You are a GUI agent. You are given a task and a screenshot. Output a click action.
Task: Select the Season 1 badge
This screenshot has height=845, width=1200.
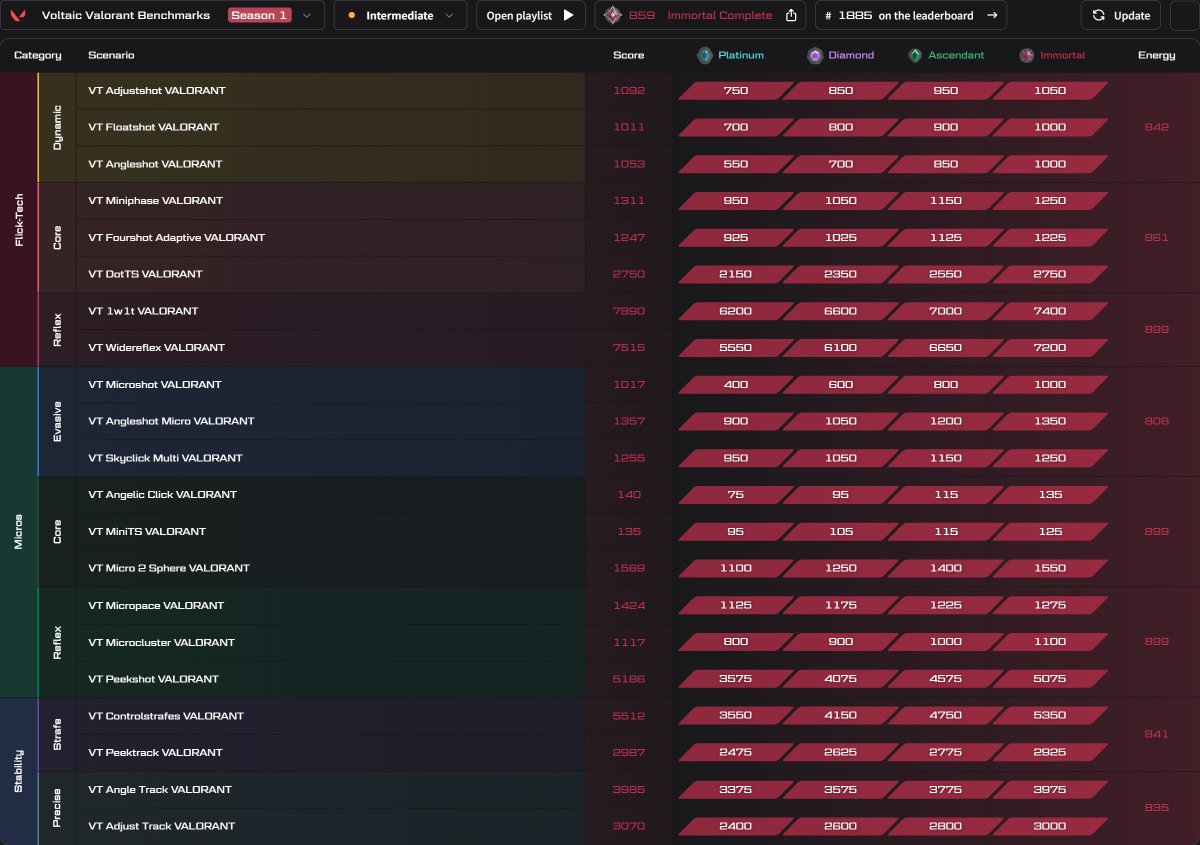pos(260,15)
